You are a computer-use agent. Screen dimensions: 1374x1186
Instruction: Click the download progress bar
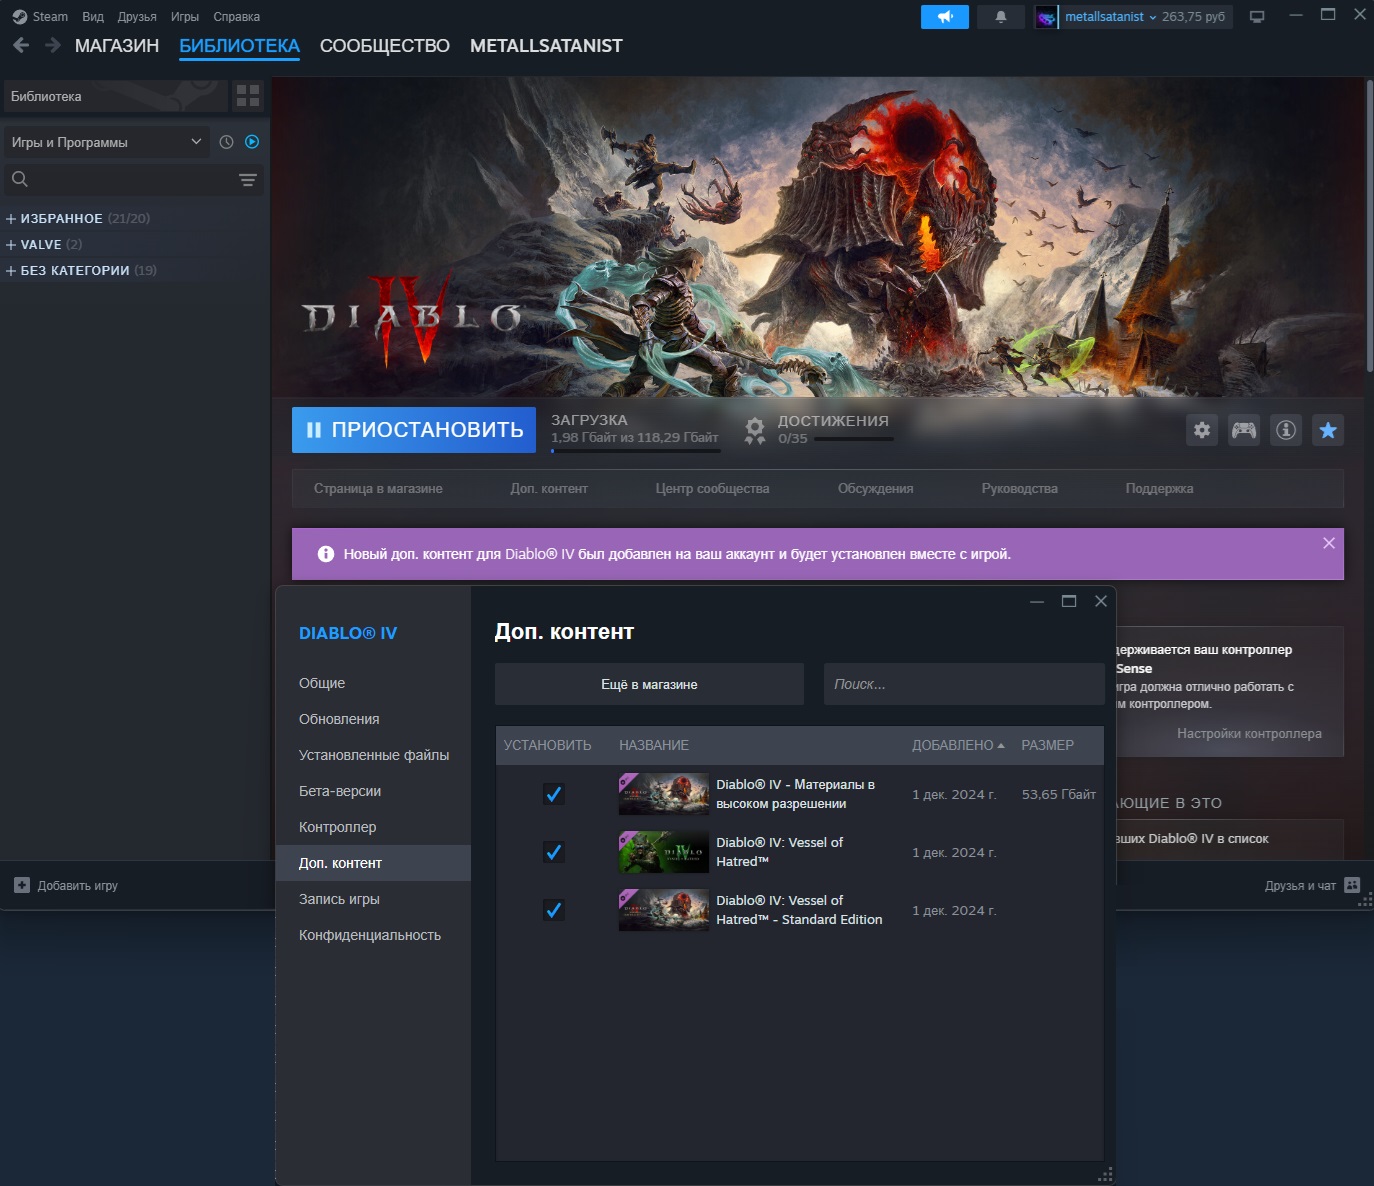point(635,451)
